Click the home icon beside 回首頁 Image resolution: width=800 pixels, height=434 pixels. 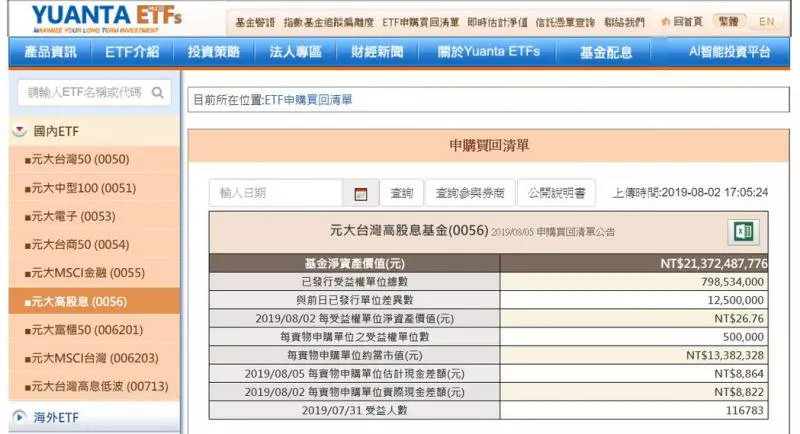coord(665,22)
